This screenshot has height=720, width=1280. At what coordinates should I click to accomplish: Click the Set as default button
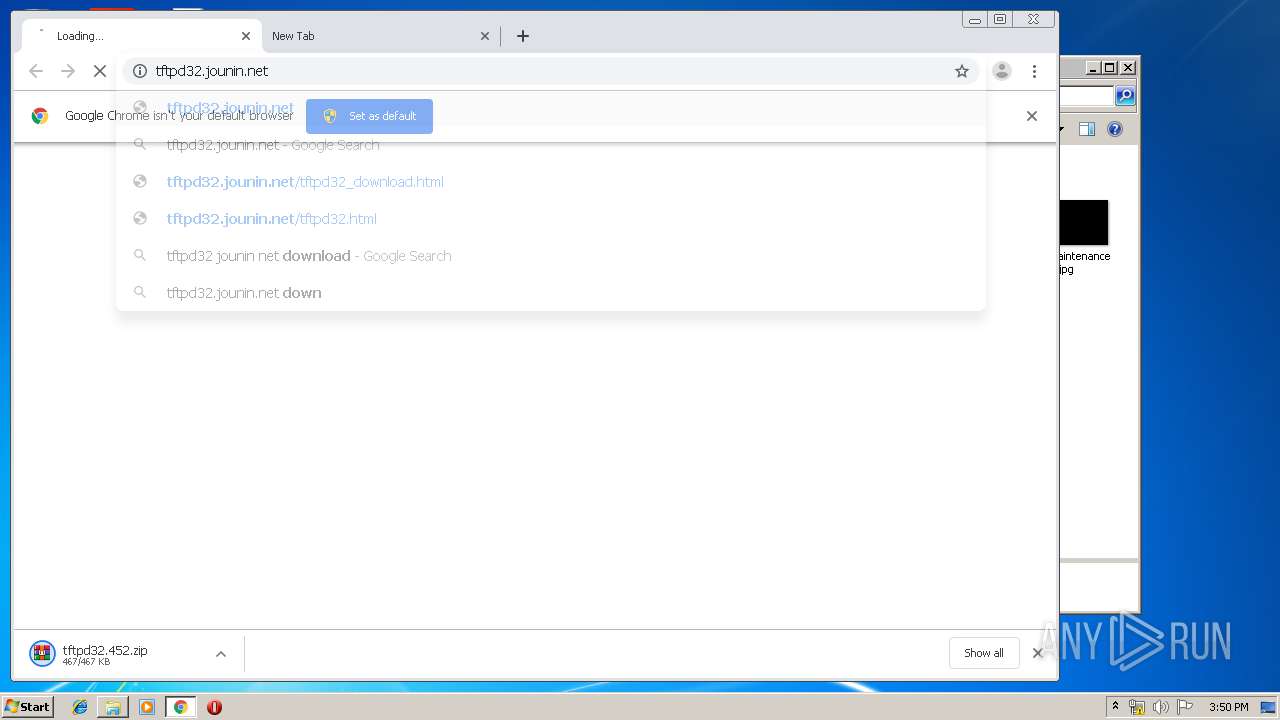369,116
